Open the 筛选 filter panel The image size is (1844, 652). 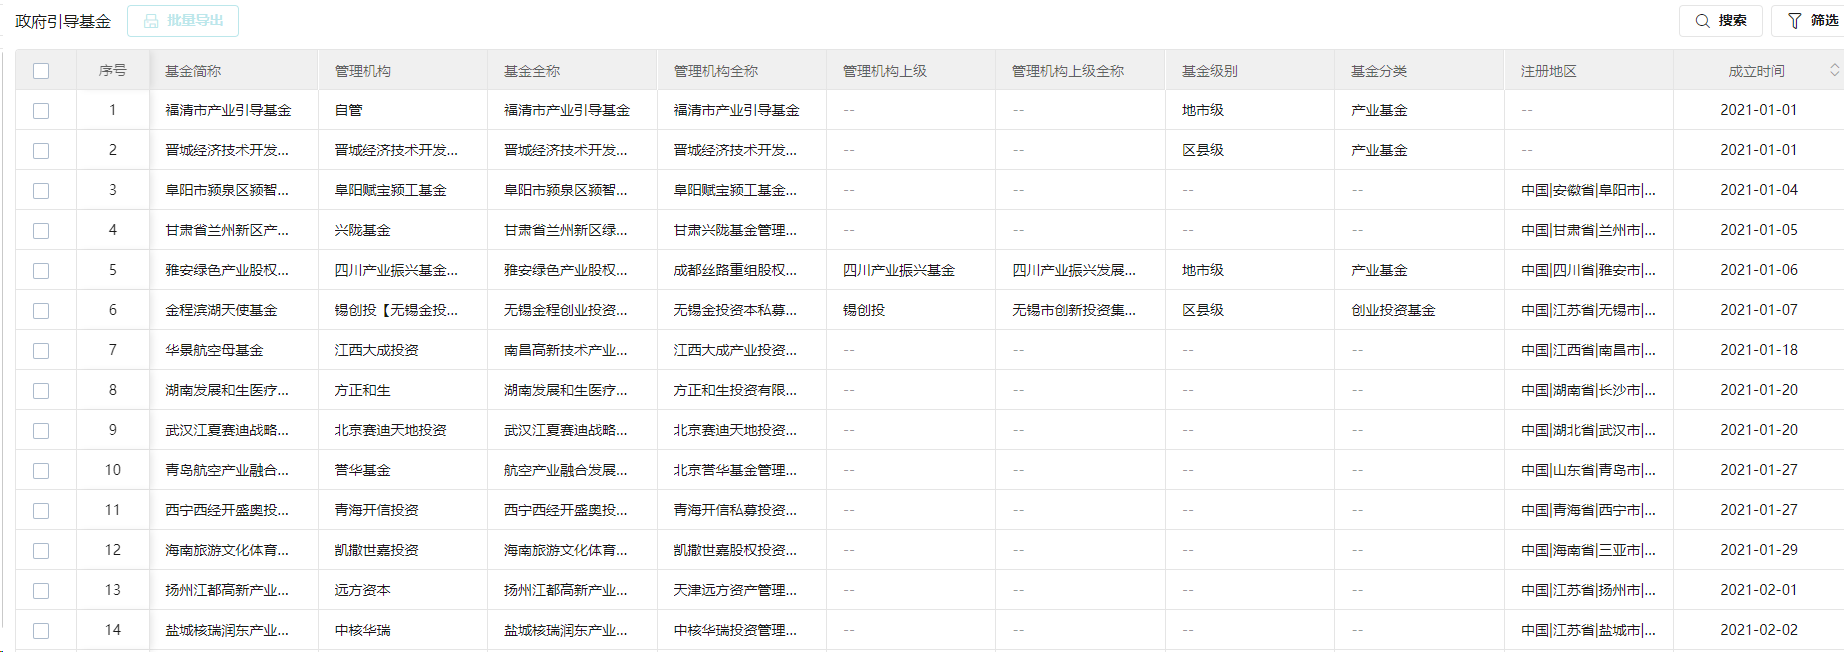coord(1812,21)
